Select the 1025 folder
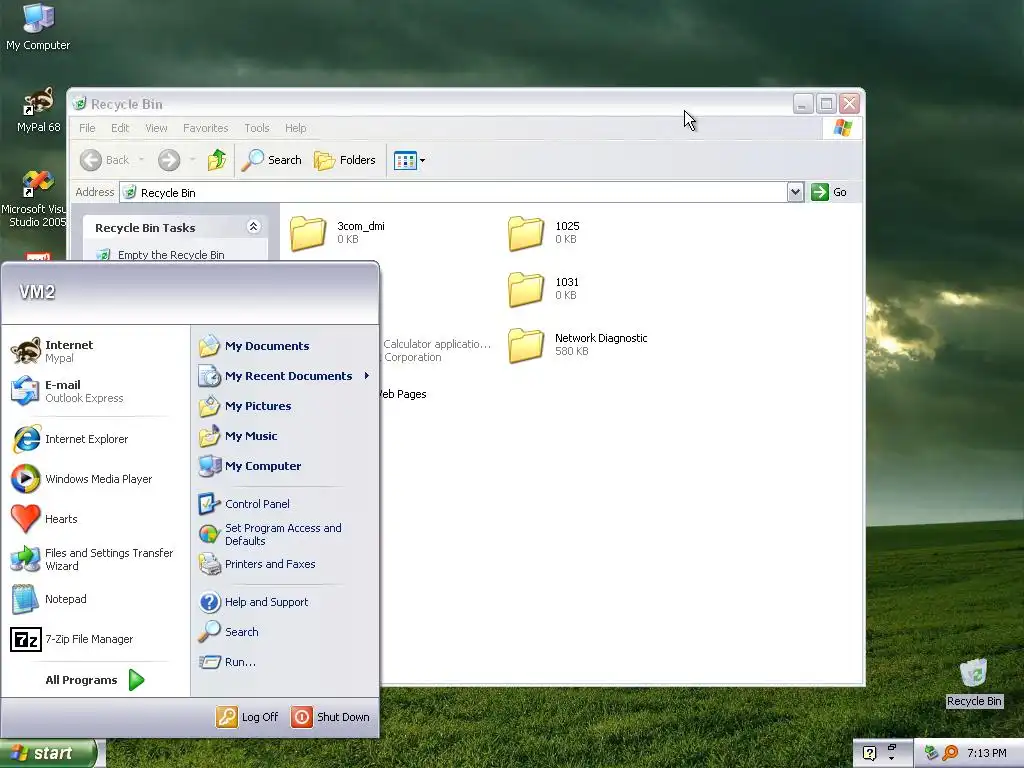 tap(544, 232)
